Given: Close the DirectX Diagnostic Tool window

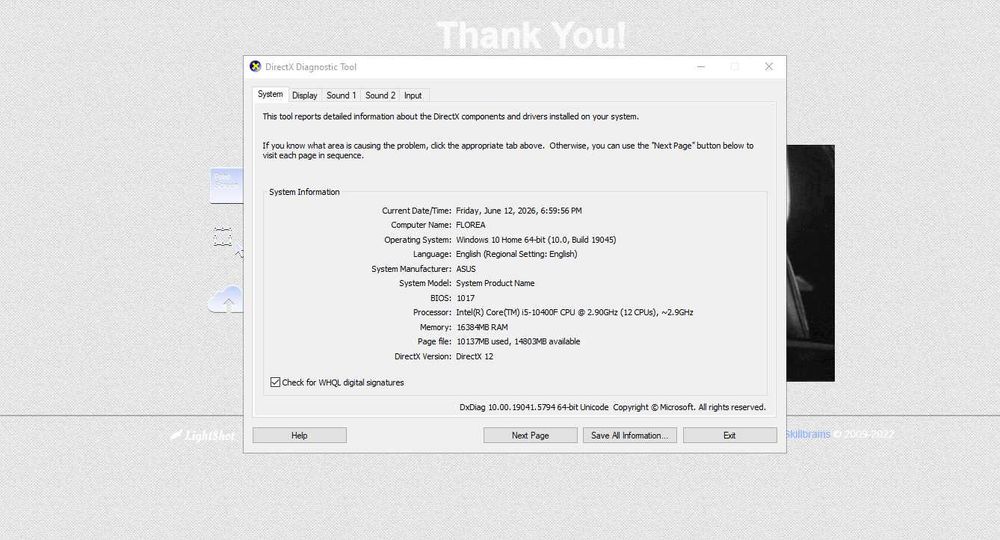Looking at the screenshot, I should click(x=768, y=66).
